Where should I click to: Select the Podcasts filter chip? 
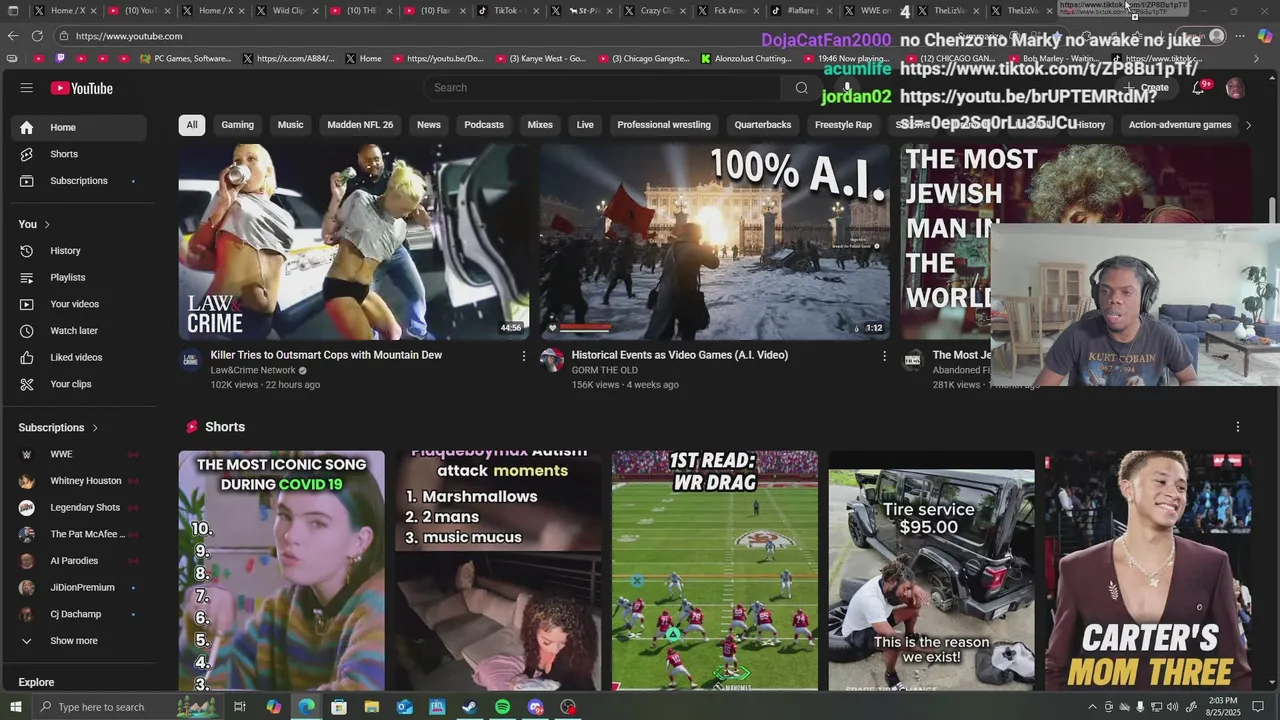pos(484,125)
